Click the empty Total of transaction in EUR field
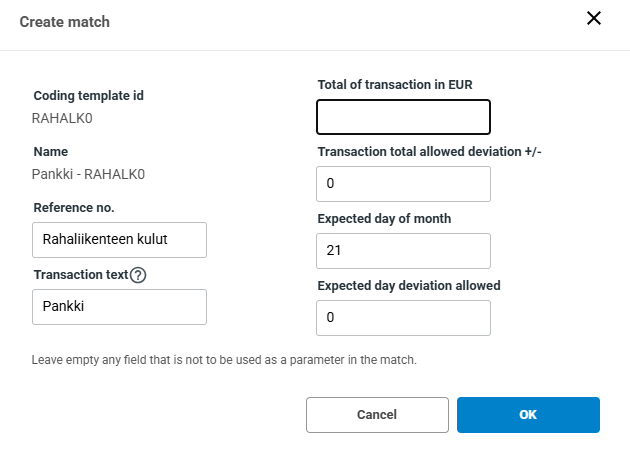The width and height of the screenshot is (630, 458). point(403,117)
